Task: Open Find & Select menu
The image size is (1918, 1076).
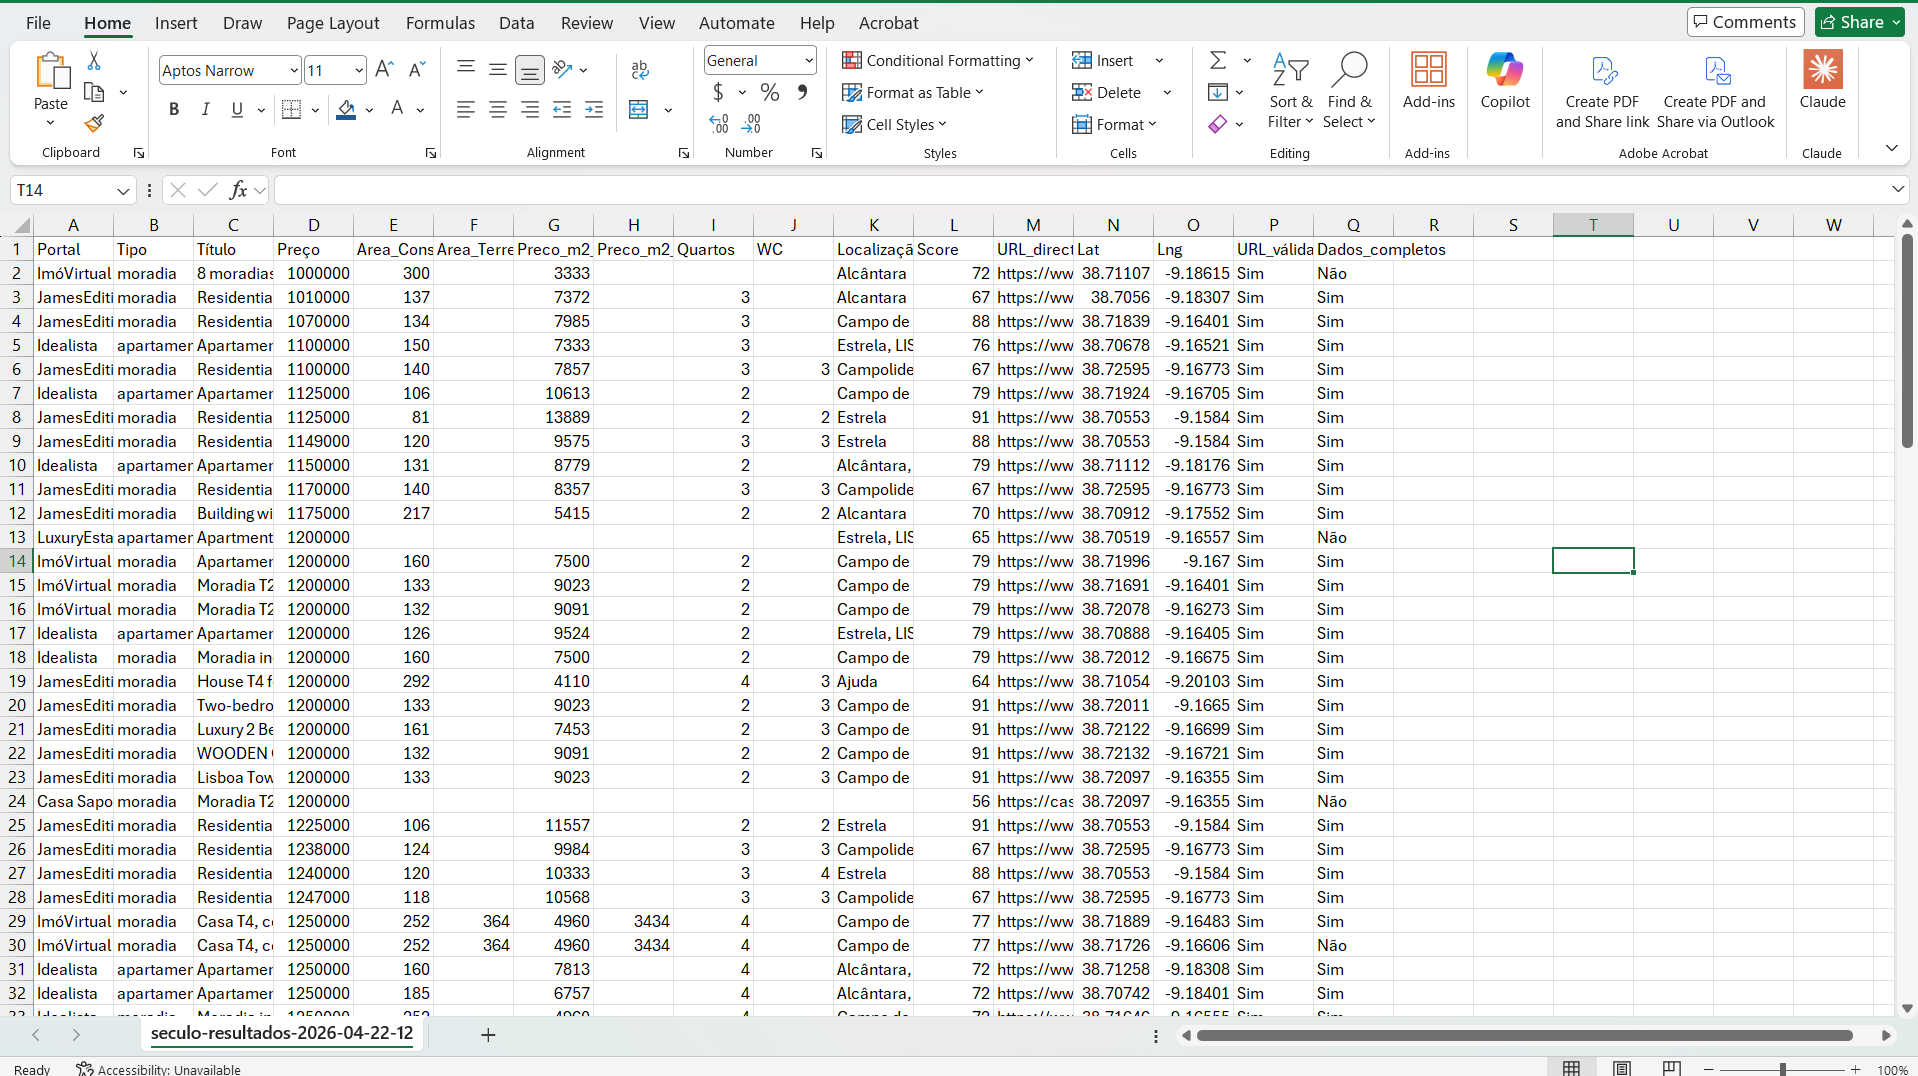Action: pyautogui.click(x=1349, y=90)
